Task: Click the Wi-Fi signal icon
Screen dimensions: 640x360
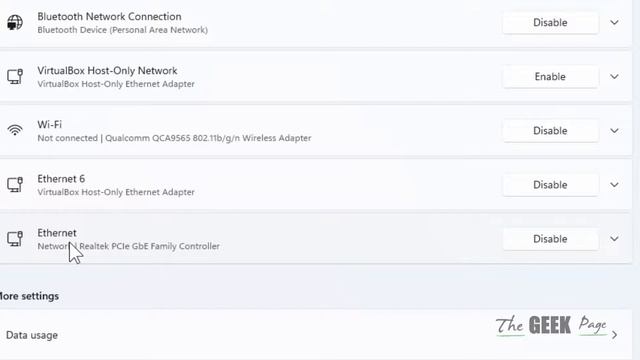Action: pyautogui.click(x=15, y=130)
